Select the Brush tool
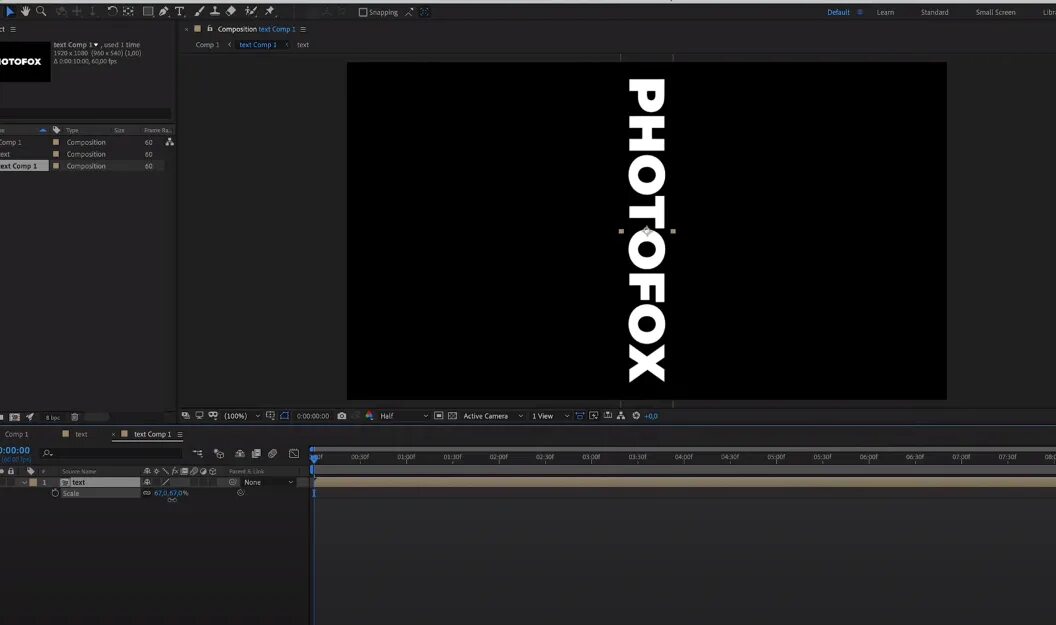1056x625 pixels. click(199, 11)
